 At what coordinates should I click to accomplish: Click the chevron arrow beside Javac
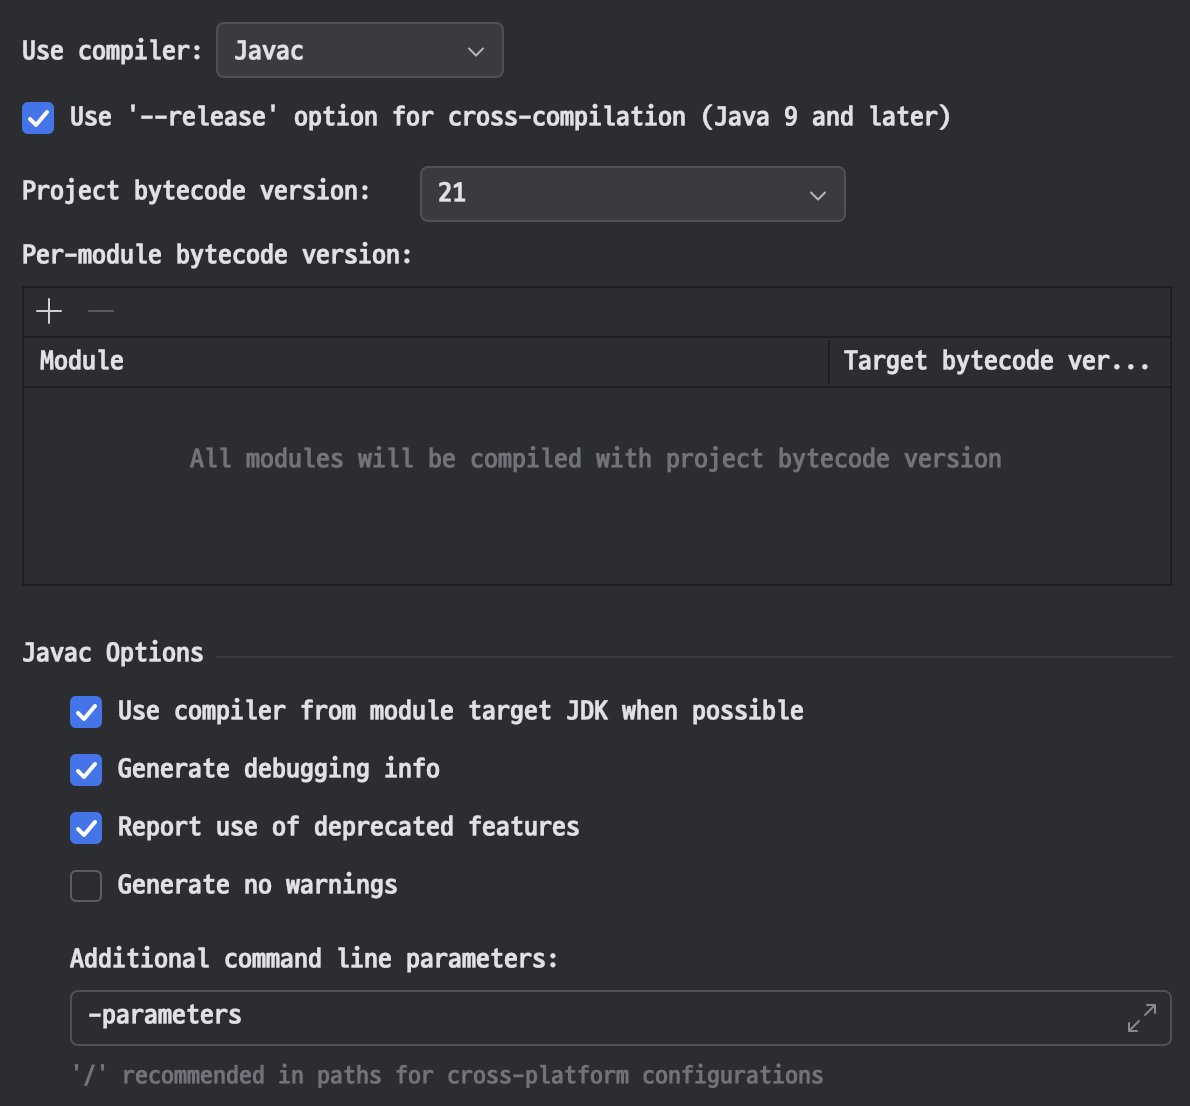tap(476, 52)
